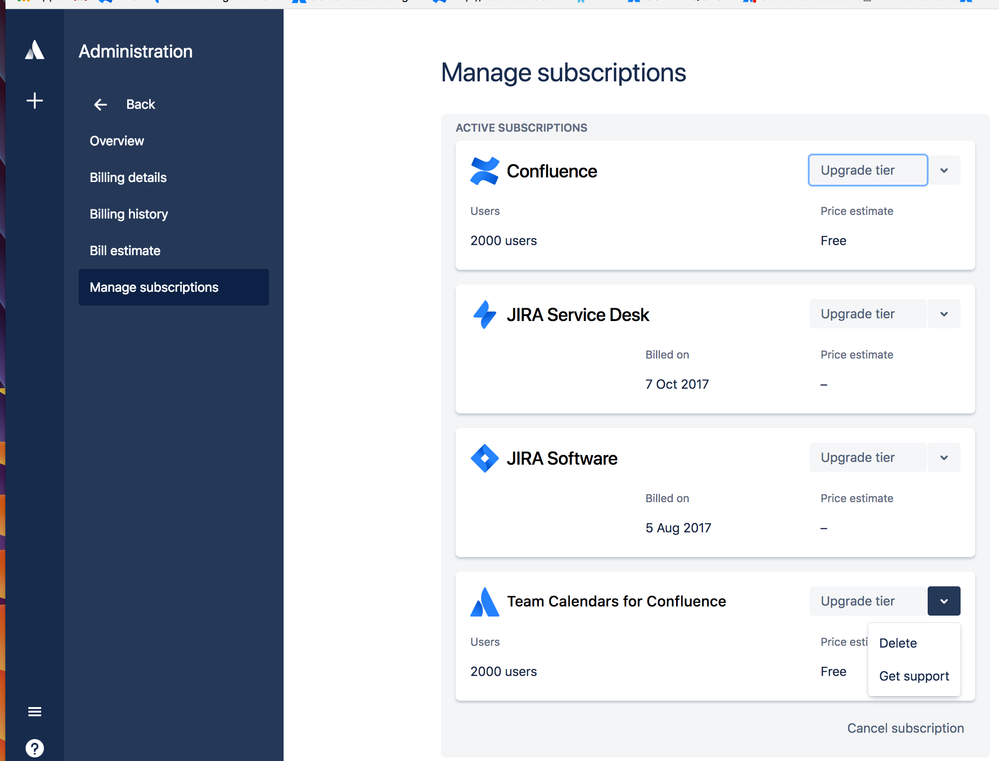999x761 pixels.
Task: Click the 5 Aug 2017 billing date
Action: [678, 528]
